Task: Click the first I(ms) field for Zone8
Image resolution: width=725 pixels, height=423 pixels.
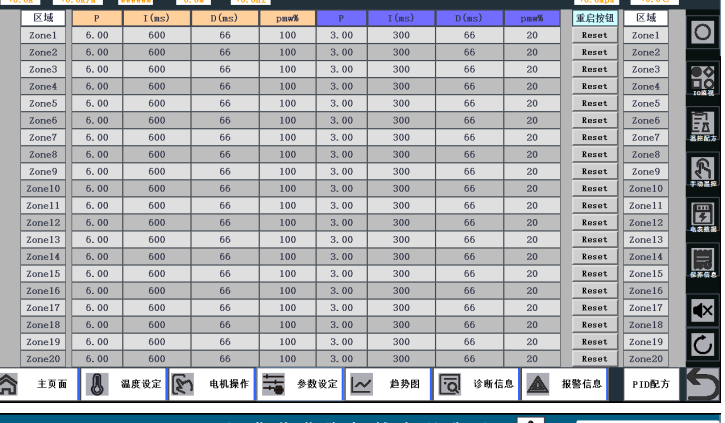Action: [x=157, y=154]
